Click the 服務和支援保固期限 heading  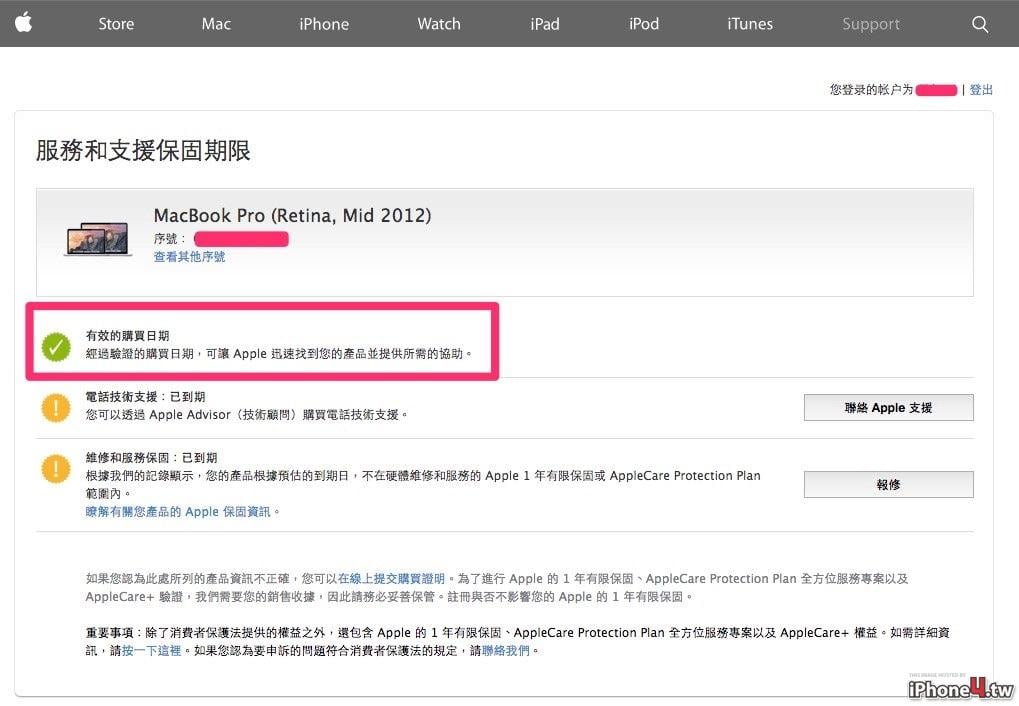[x=143, y=150]
